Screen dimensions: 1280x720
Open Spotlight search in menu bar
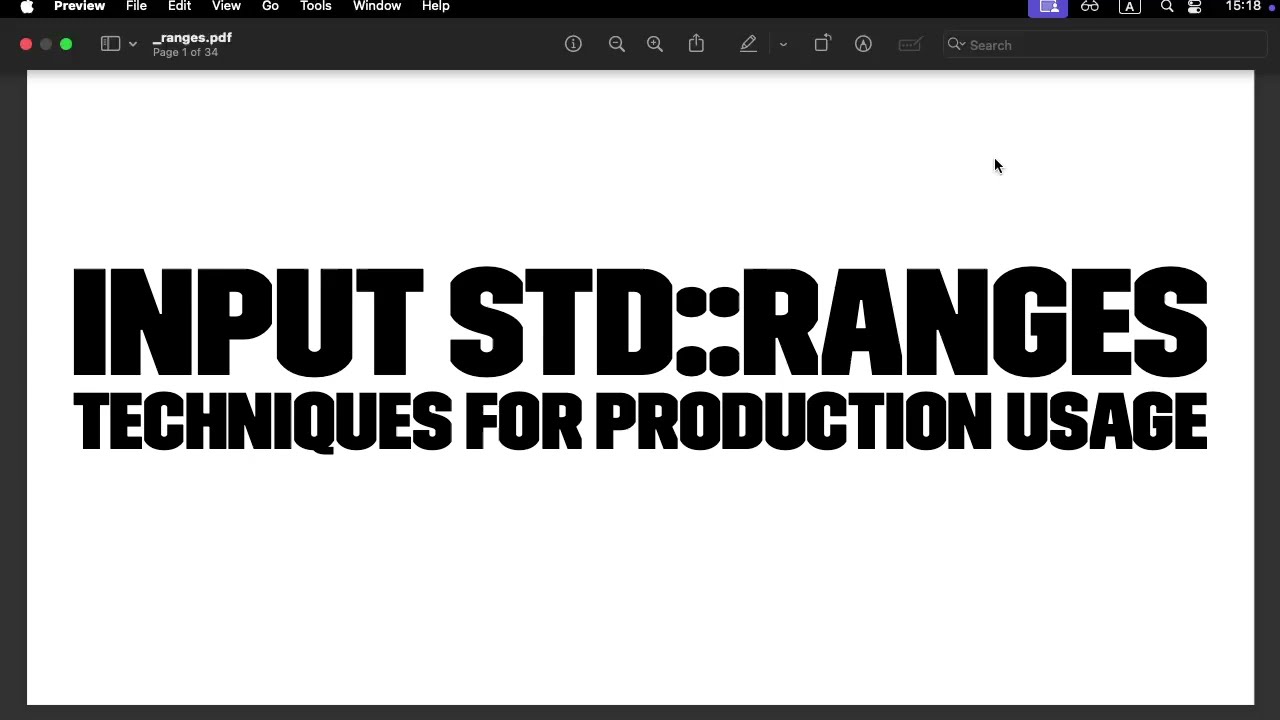1167,7
